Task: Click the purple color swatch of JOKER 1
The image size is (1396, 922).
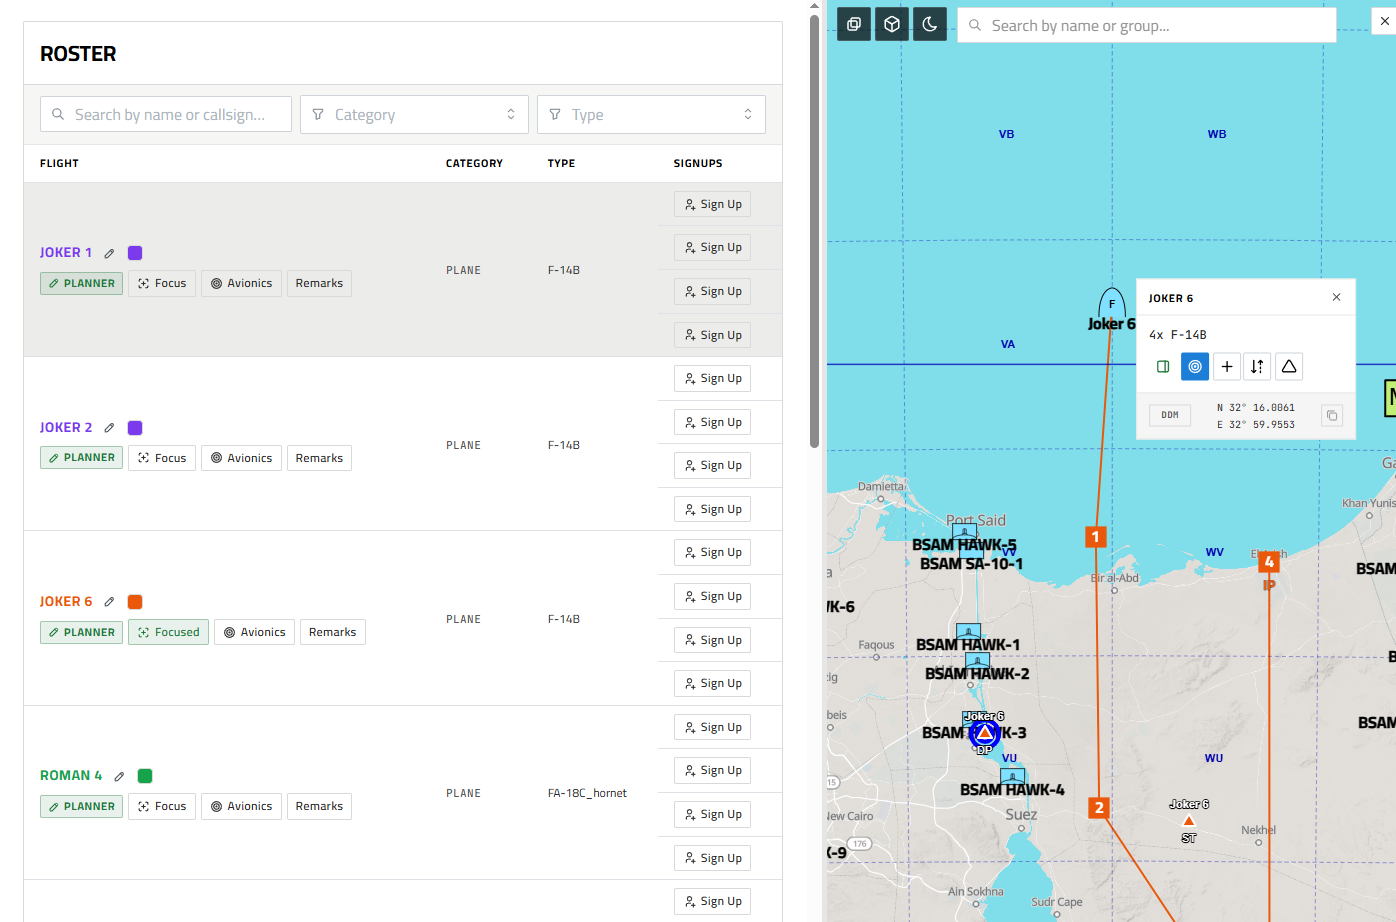Action: pos(135,253)
